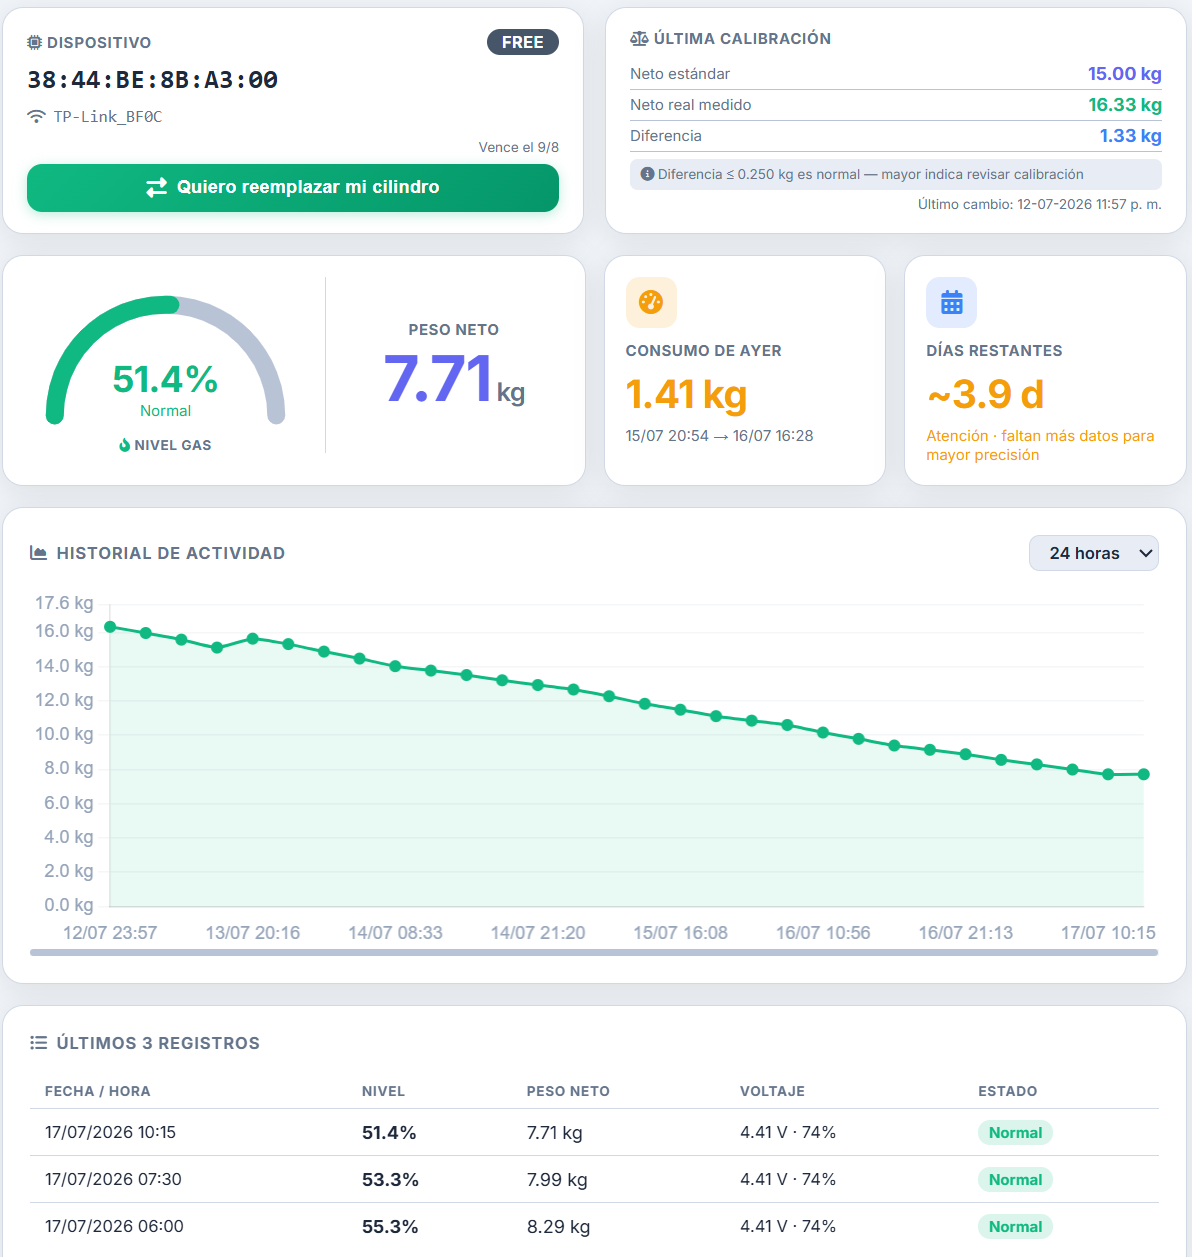Click the Neto real medido value 16.33 kg
1192x1257 pixels.
(x=1125, y=105)
